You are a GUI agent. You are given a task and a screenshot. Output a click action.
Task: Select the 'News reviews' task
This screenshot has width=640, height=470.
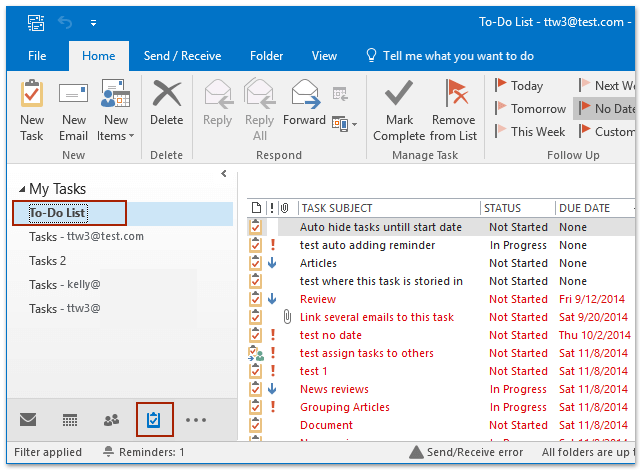coord(441,389)
